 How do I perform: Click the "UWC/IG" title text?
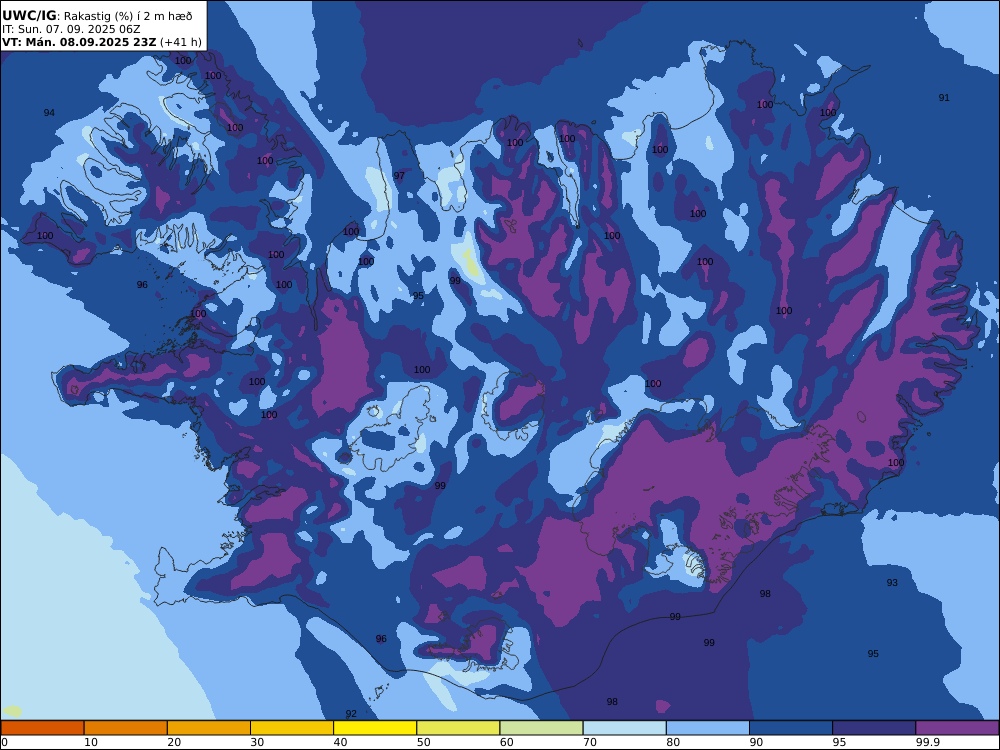point(29,16)
